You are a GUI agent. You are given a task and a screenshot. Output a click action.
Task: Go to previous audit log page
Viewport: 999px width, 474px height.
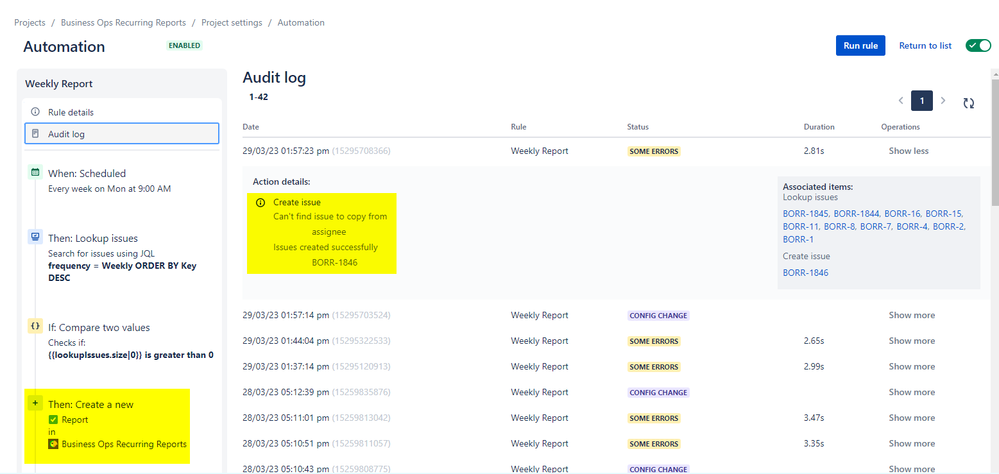point(901,101)
